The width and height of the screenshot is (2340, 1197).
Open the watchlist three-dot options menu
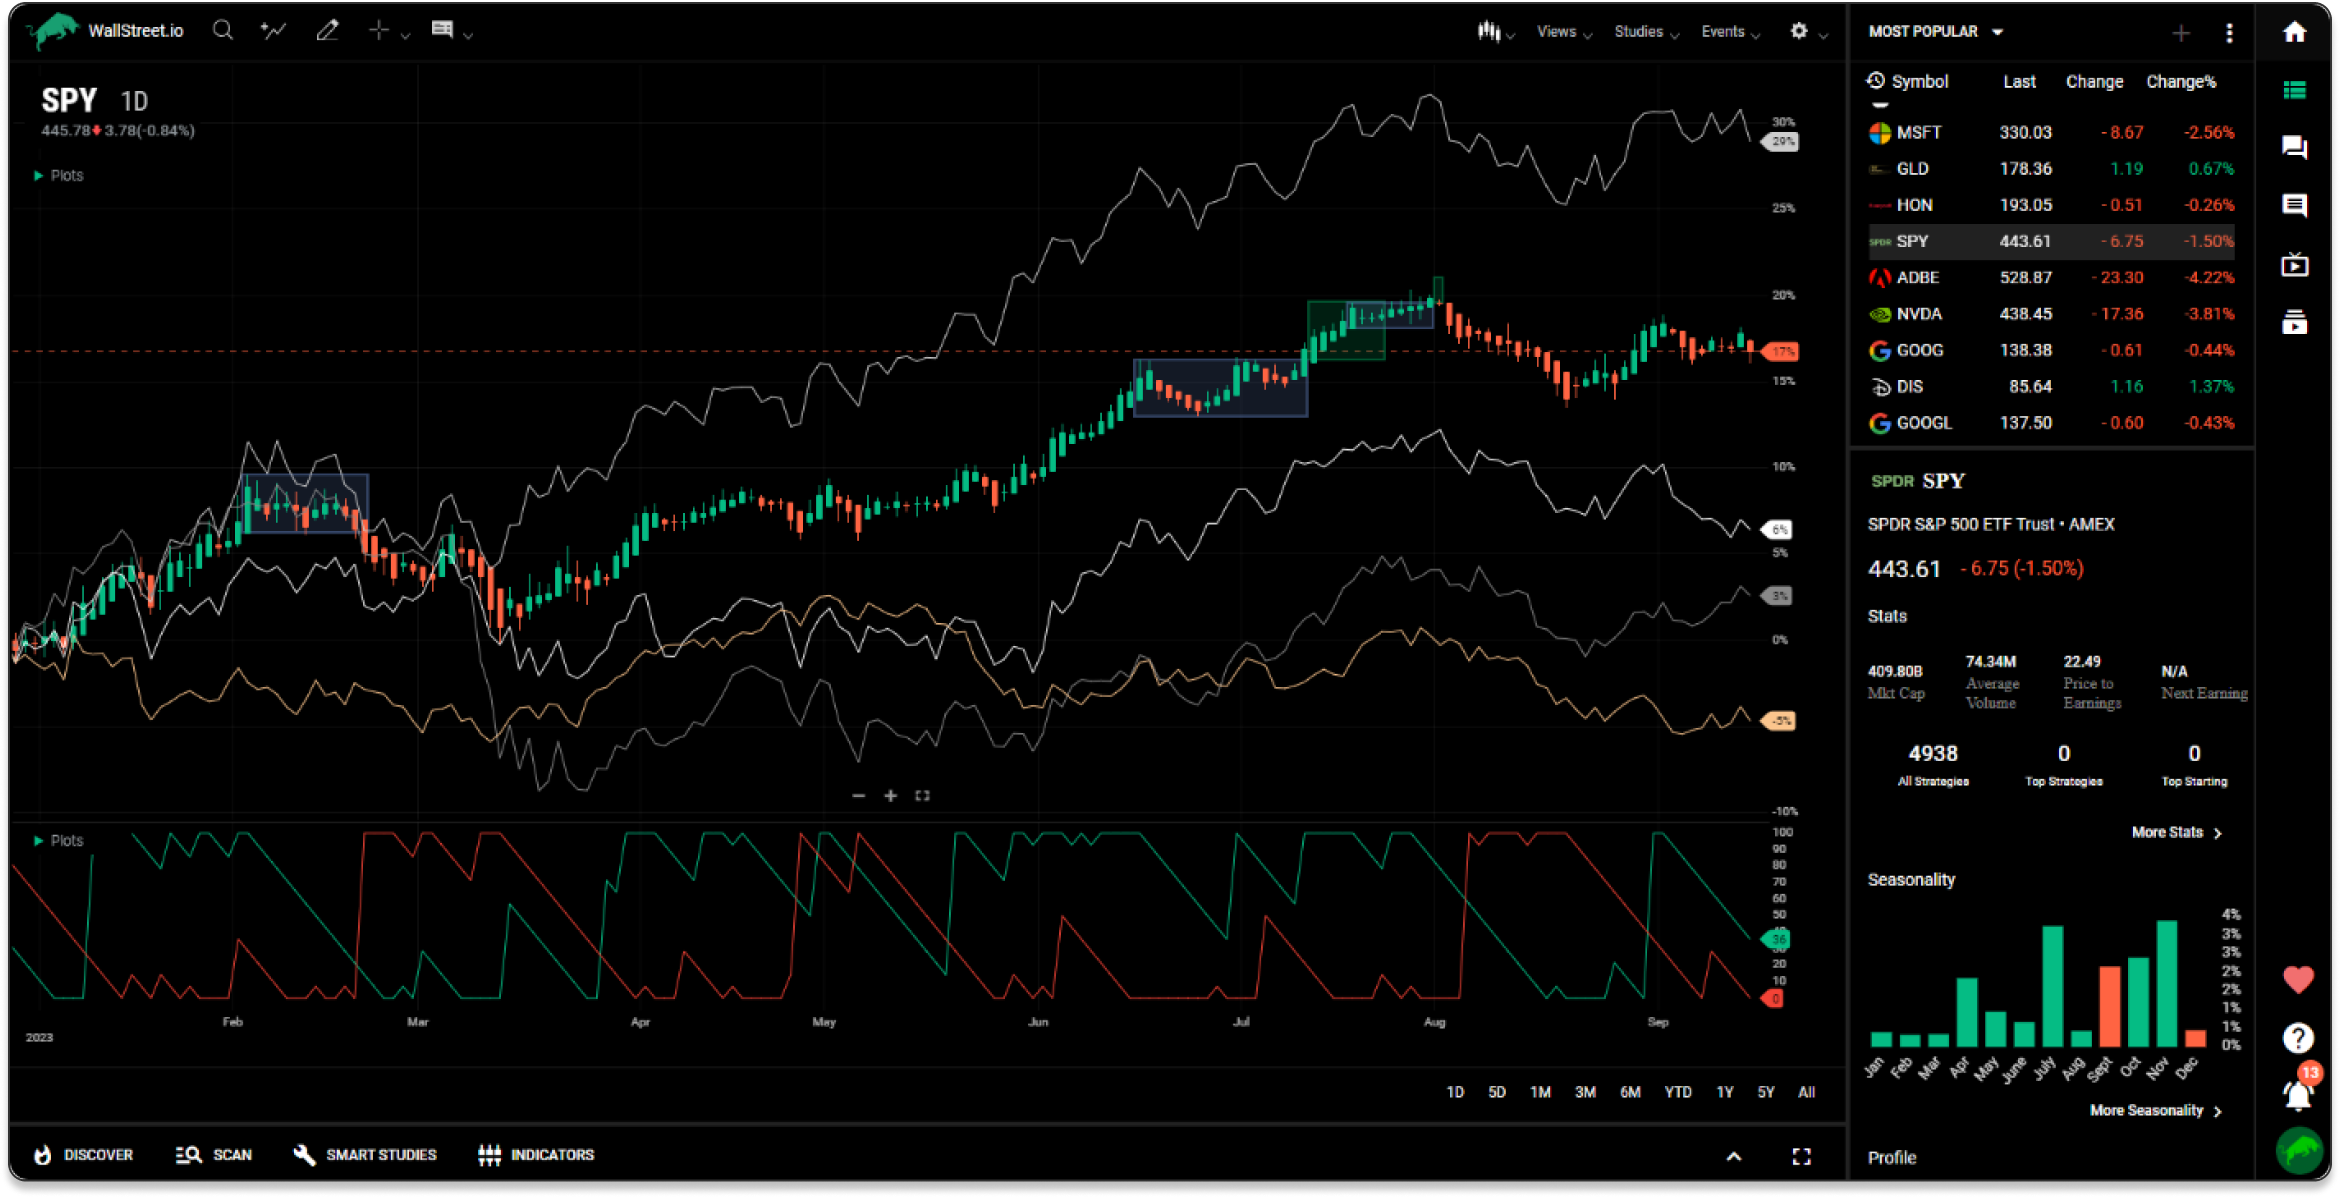coord(2229,33)
